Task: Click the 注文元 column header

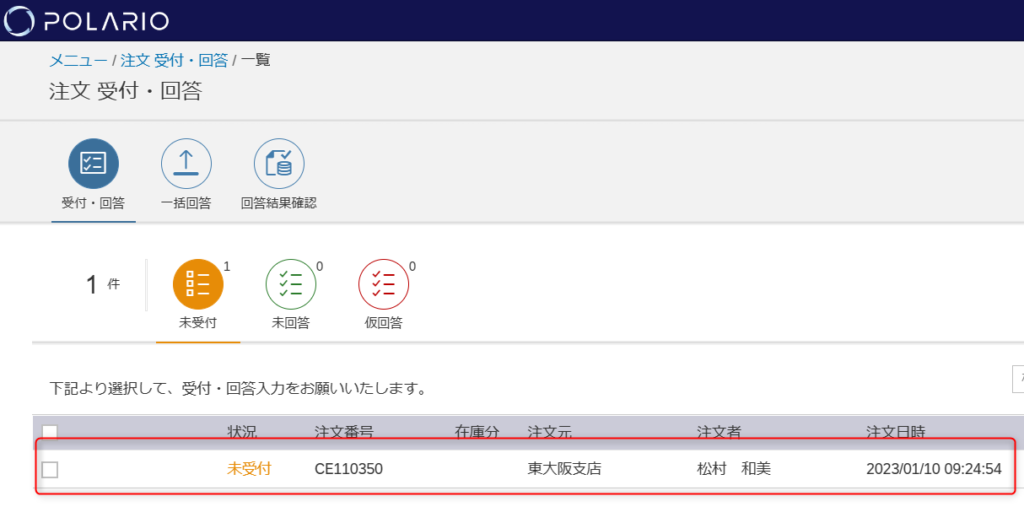Action: (550, 432)
